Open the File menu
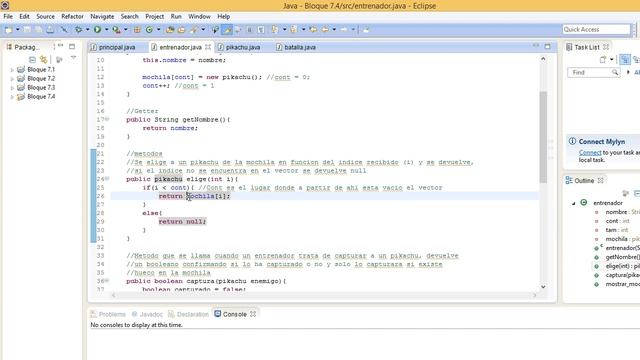Screen dimensions: 640x360 8,16
